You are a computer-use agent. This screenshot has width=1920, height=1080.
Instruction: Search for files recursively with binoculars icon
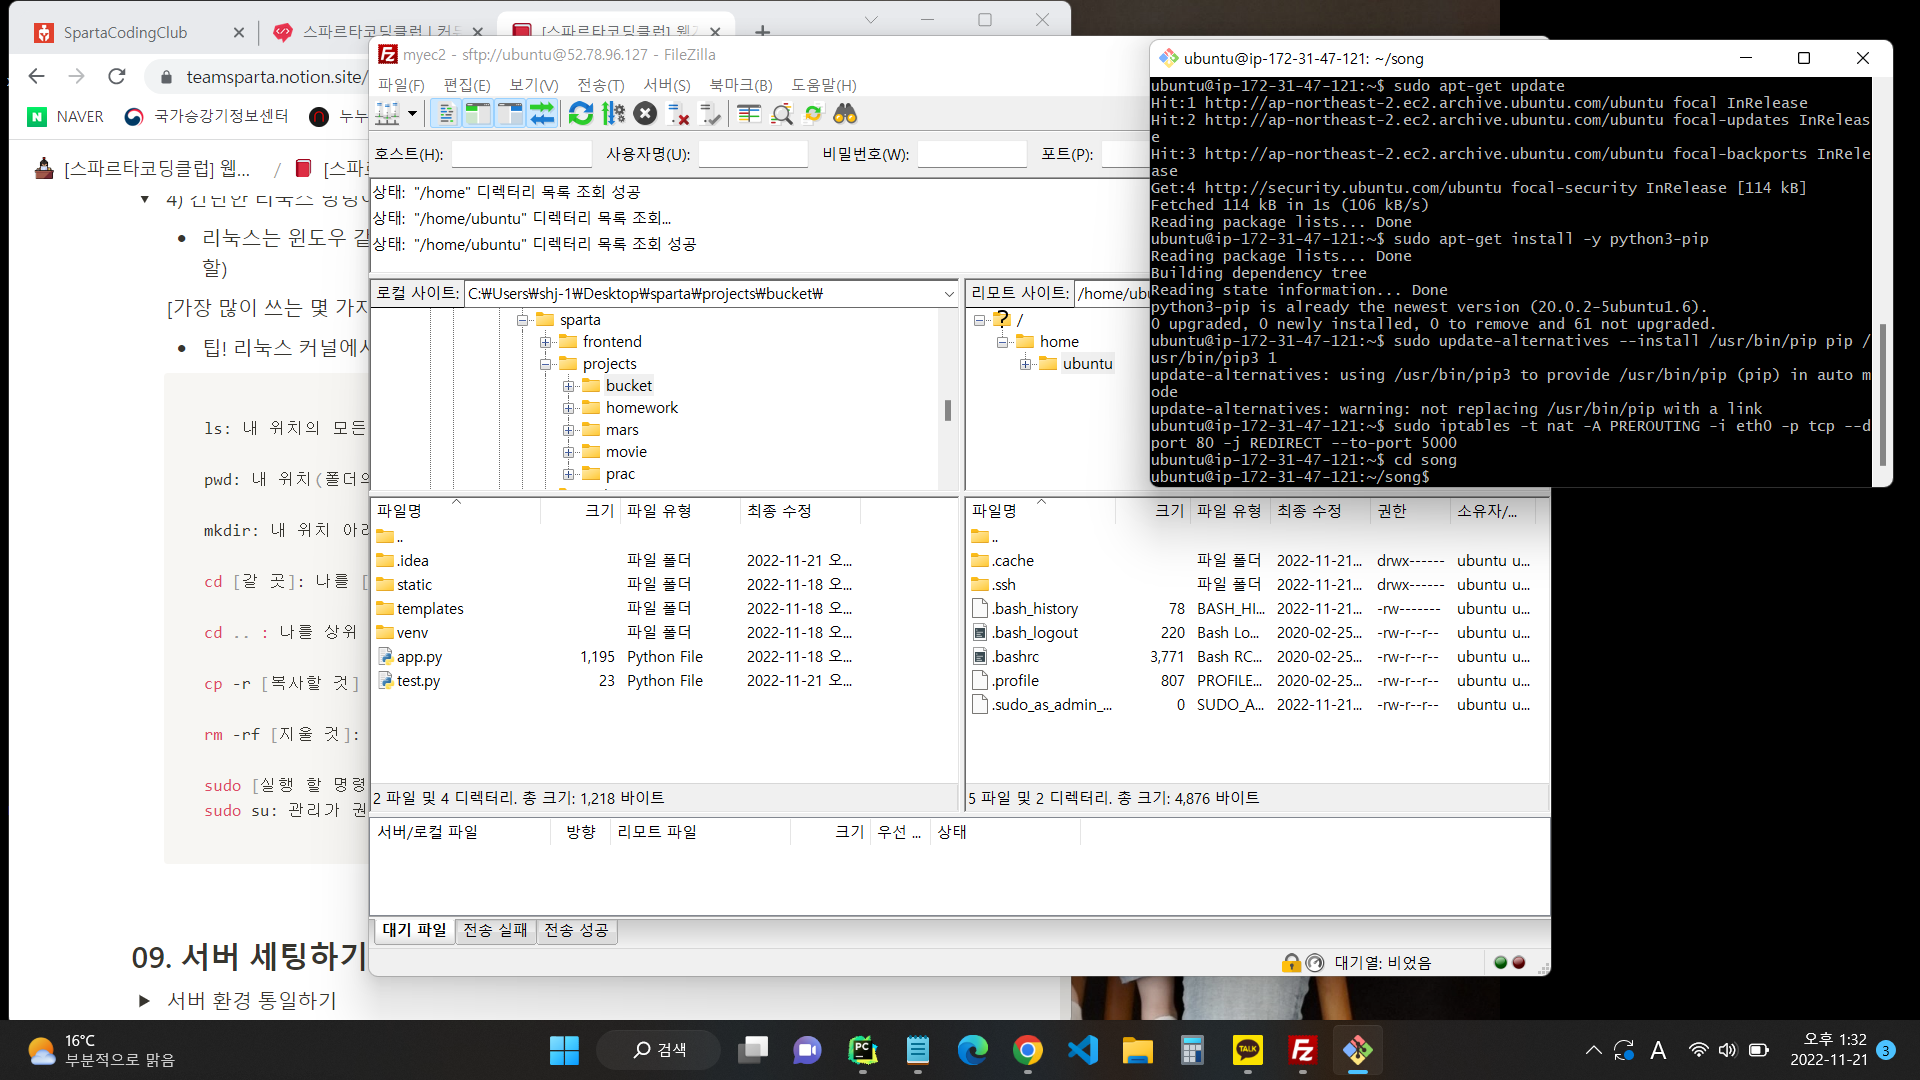pyautogui.click(x=845, y=114)
